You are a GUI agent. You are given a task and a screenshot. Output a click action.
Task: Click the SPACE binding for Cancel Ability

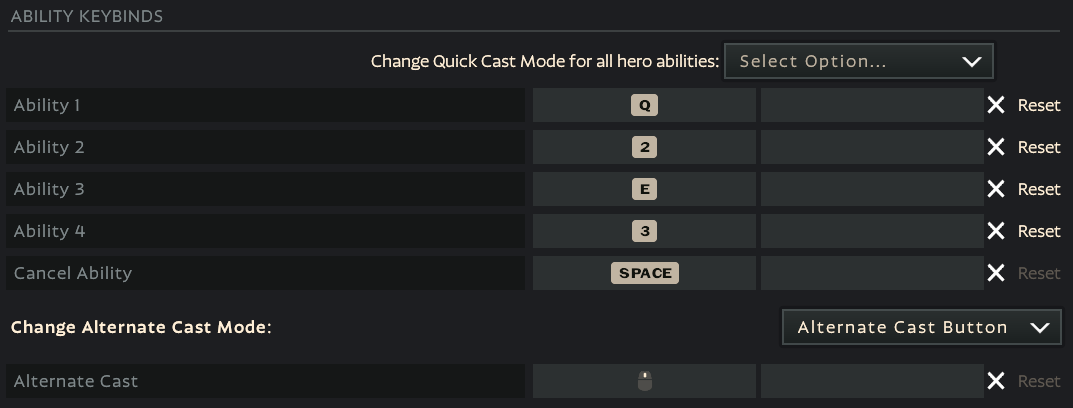pos(645,273)
